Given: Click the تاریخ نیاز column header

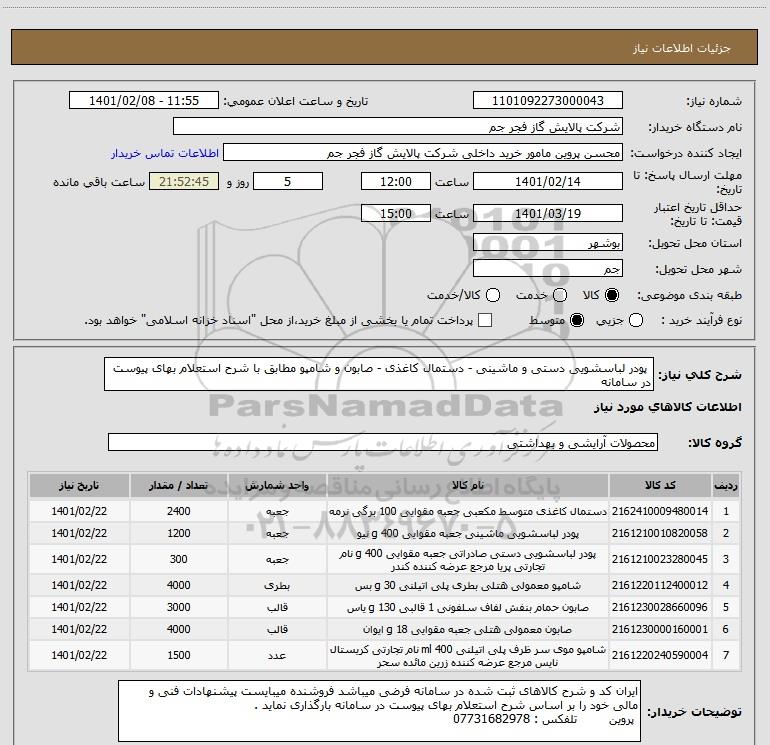Looking at the screenshot, I should pos(79,485).
